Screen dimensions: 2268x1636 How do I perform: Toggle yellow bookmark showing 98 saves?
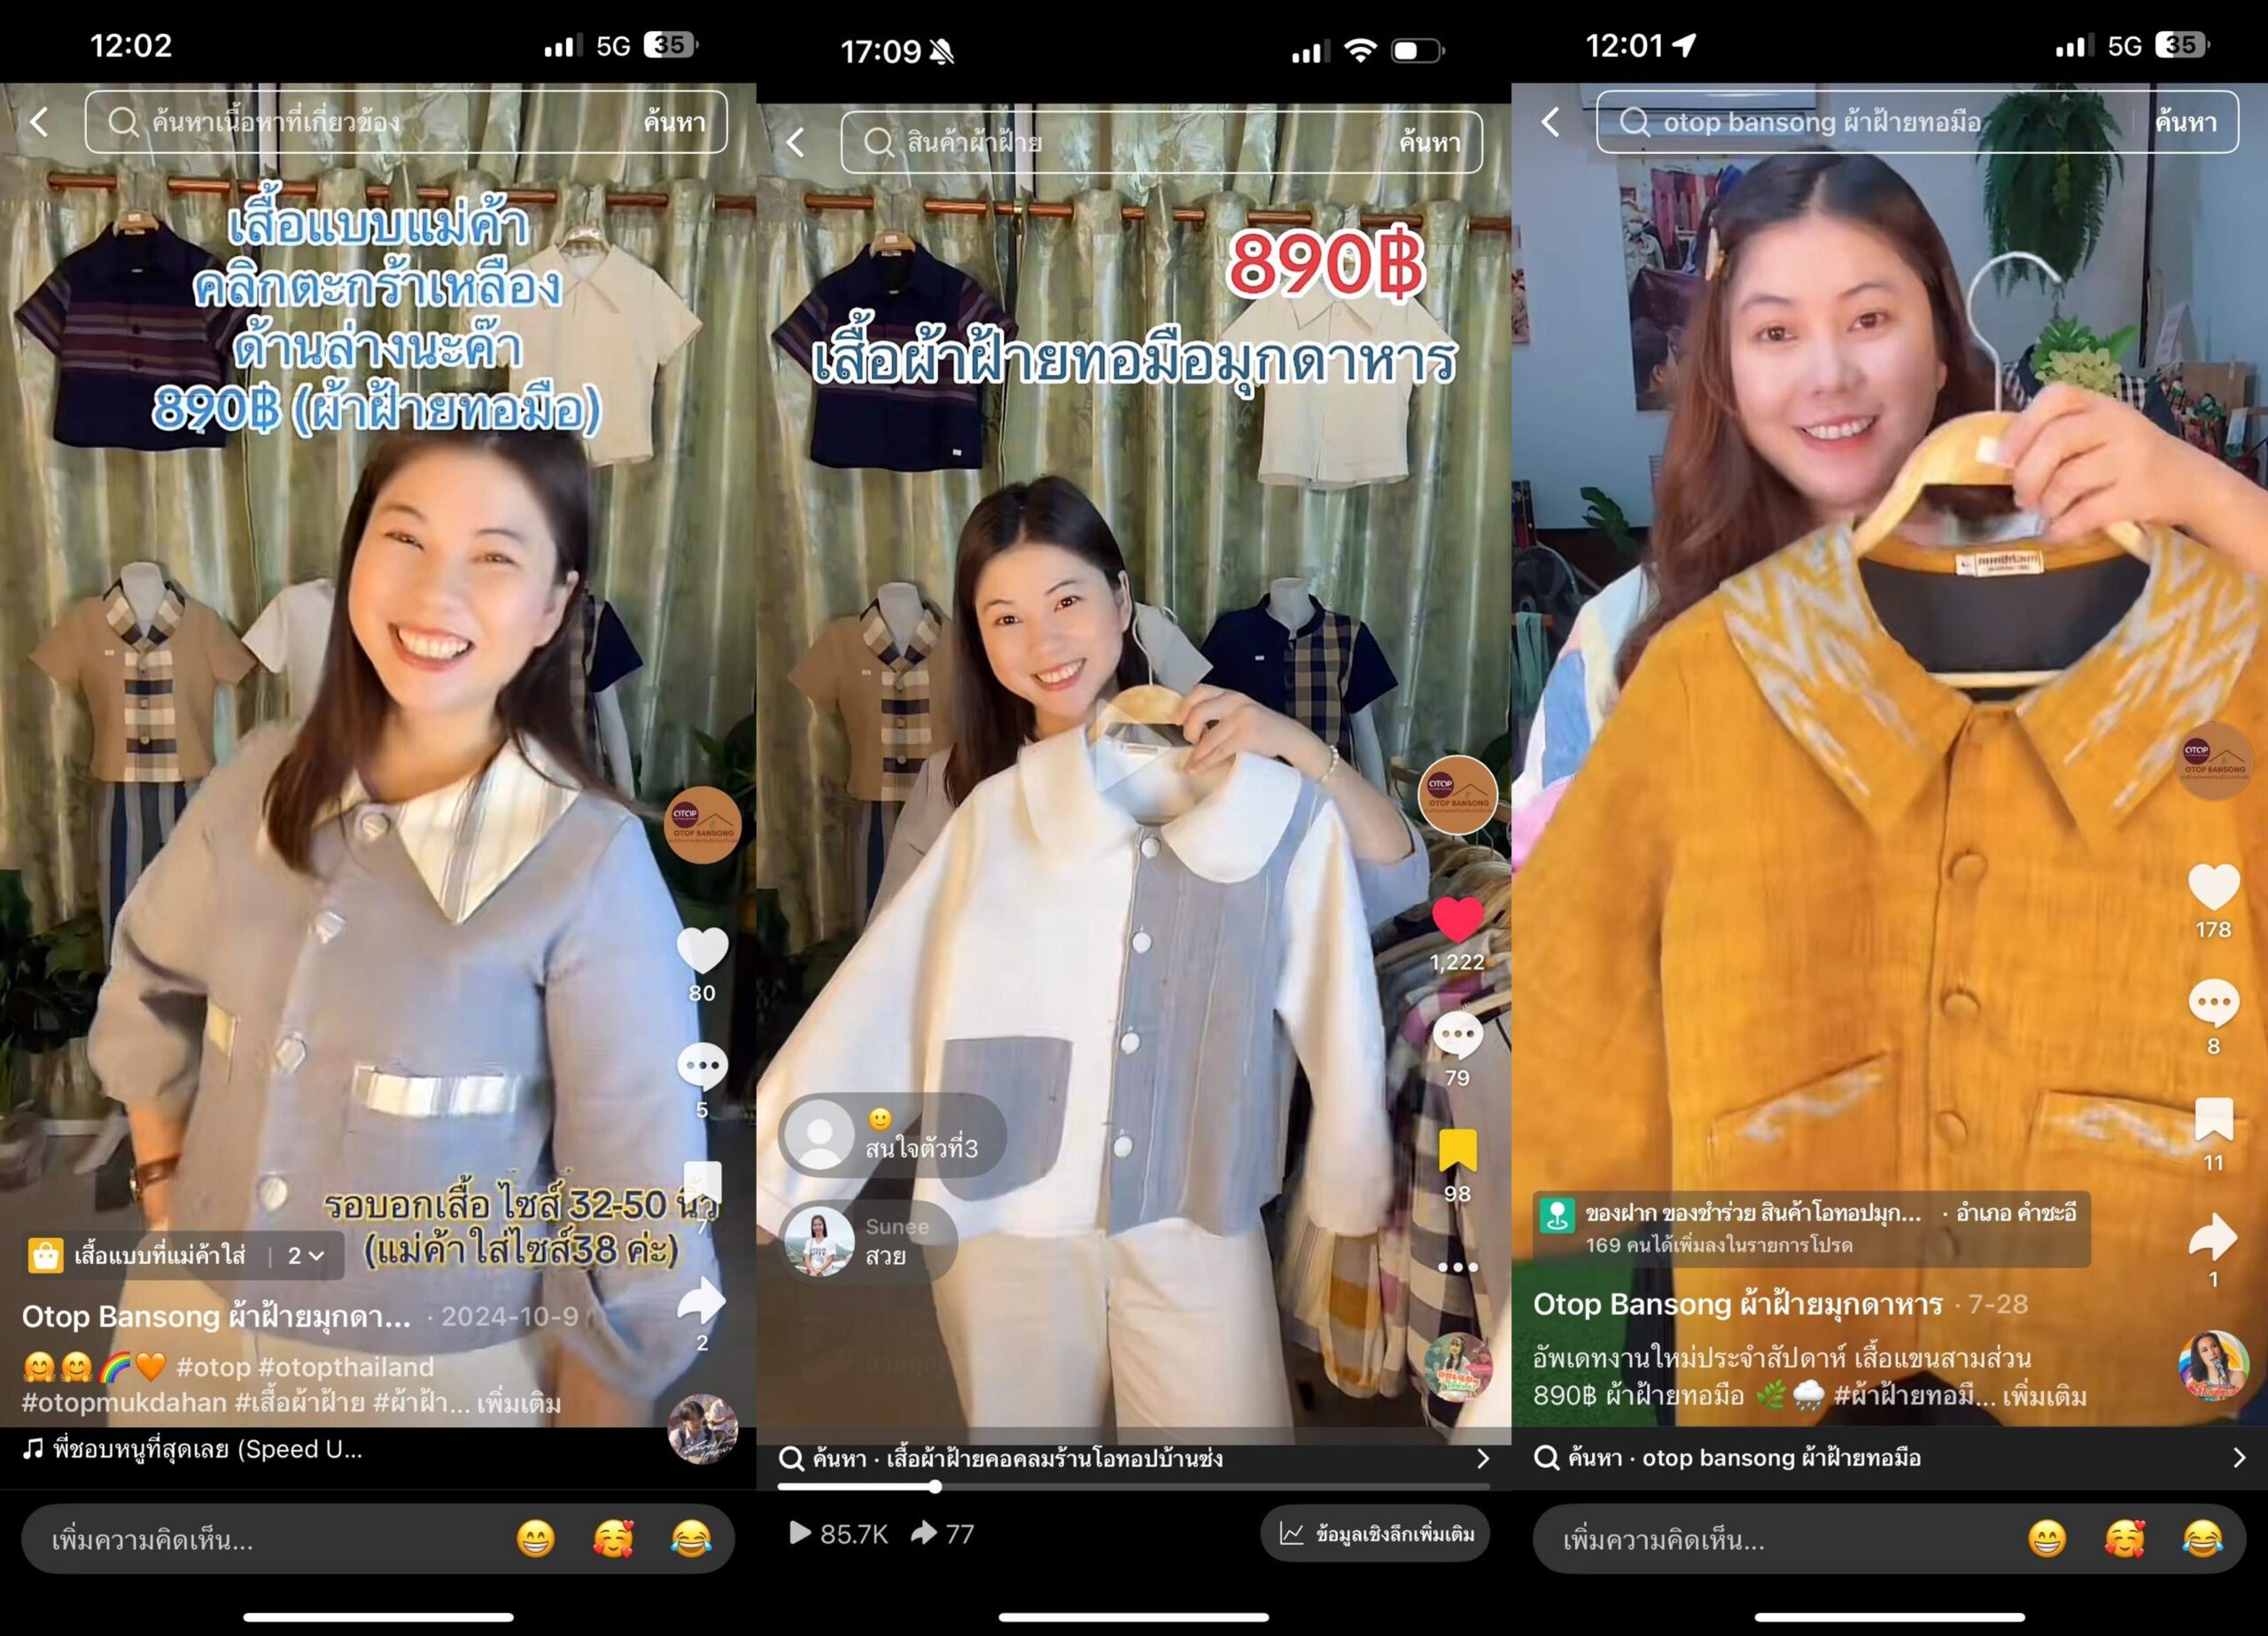pyautogui.click(x=1457, y=1151)
